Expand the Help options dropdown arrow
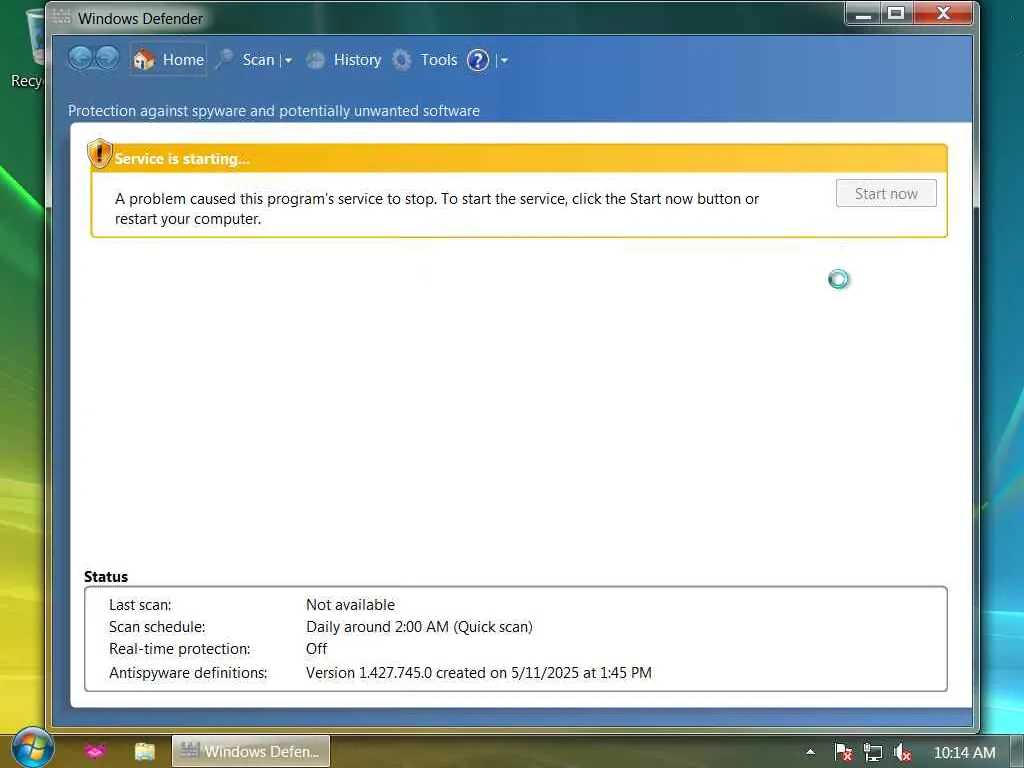1024x768 pixels. 504,61
